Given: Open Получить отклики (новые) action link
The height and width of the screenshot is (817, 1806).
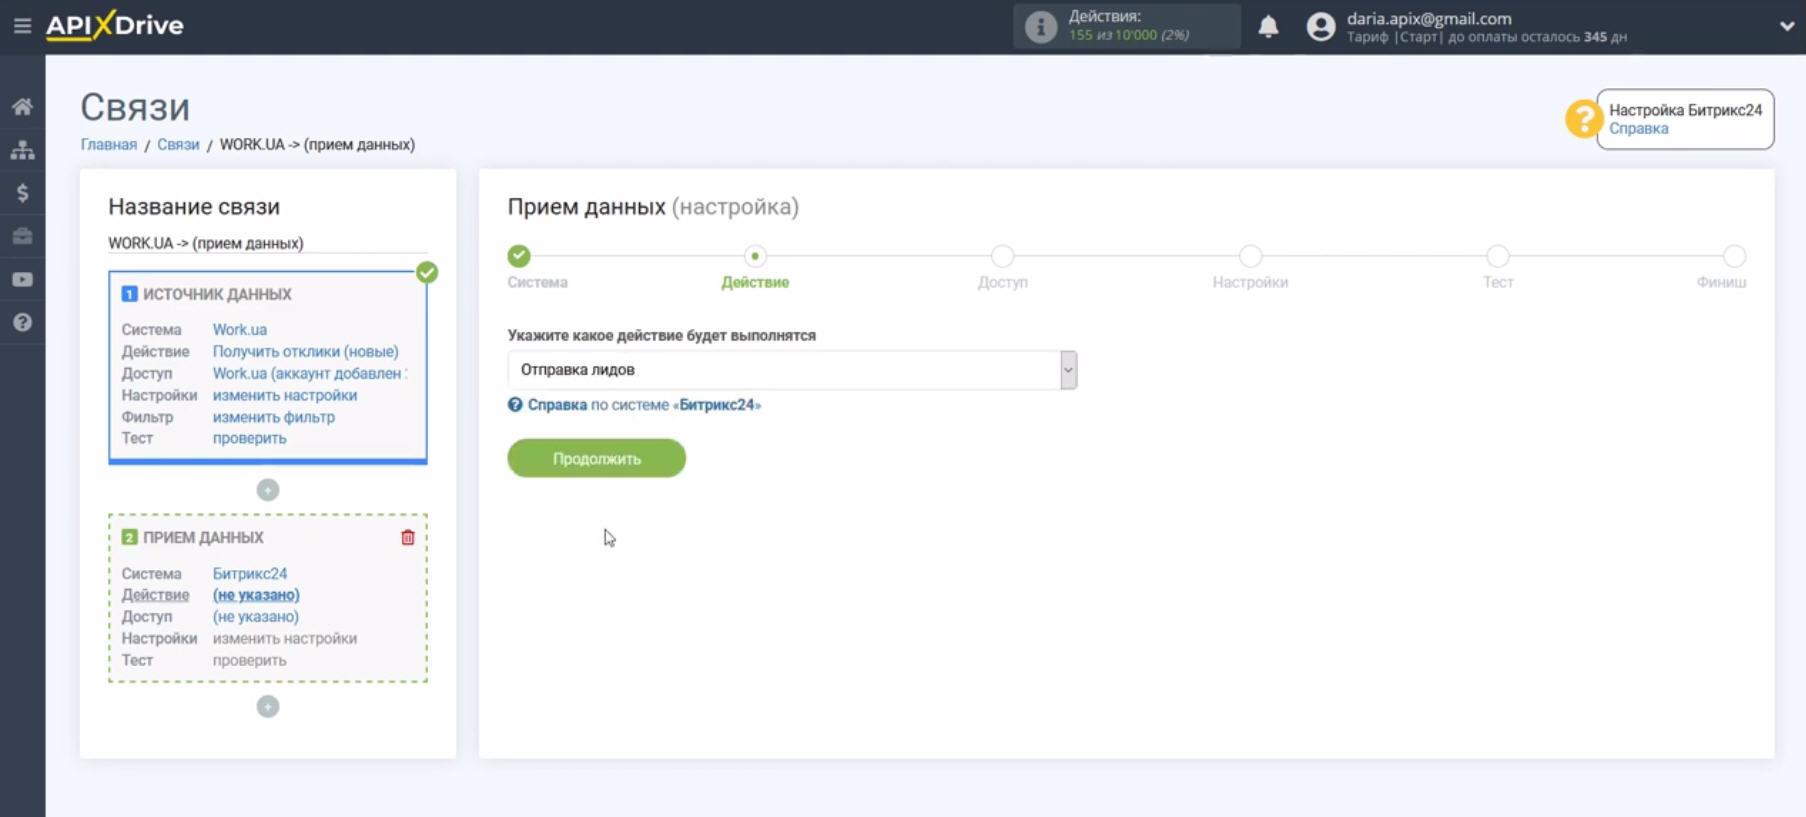Looking at the screenshot, I should point(306,352).
